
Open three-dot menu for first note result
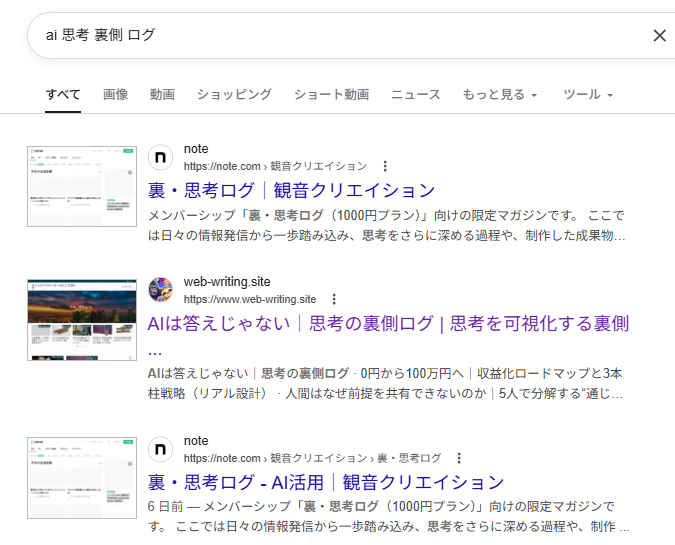coord(385,167)
